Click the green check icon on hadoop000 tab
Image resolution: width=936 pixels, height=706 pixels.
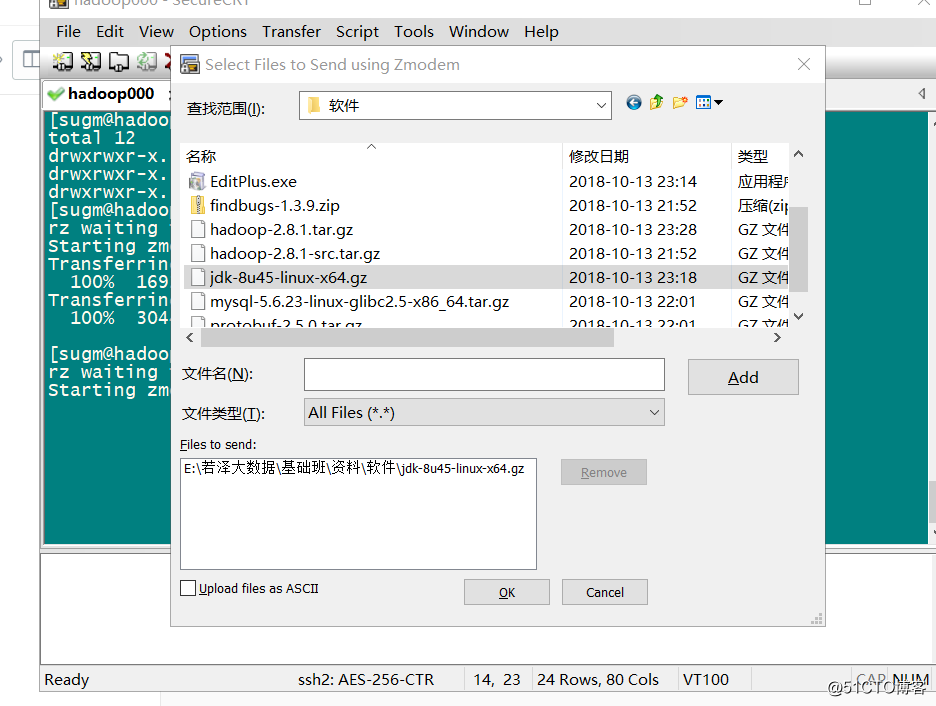click(x=56, y=94)
